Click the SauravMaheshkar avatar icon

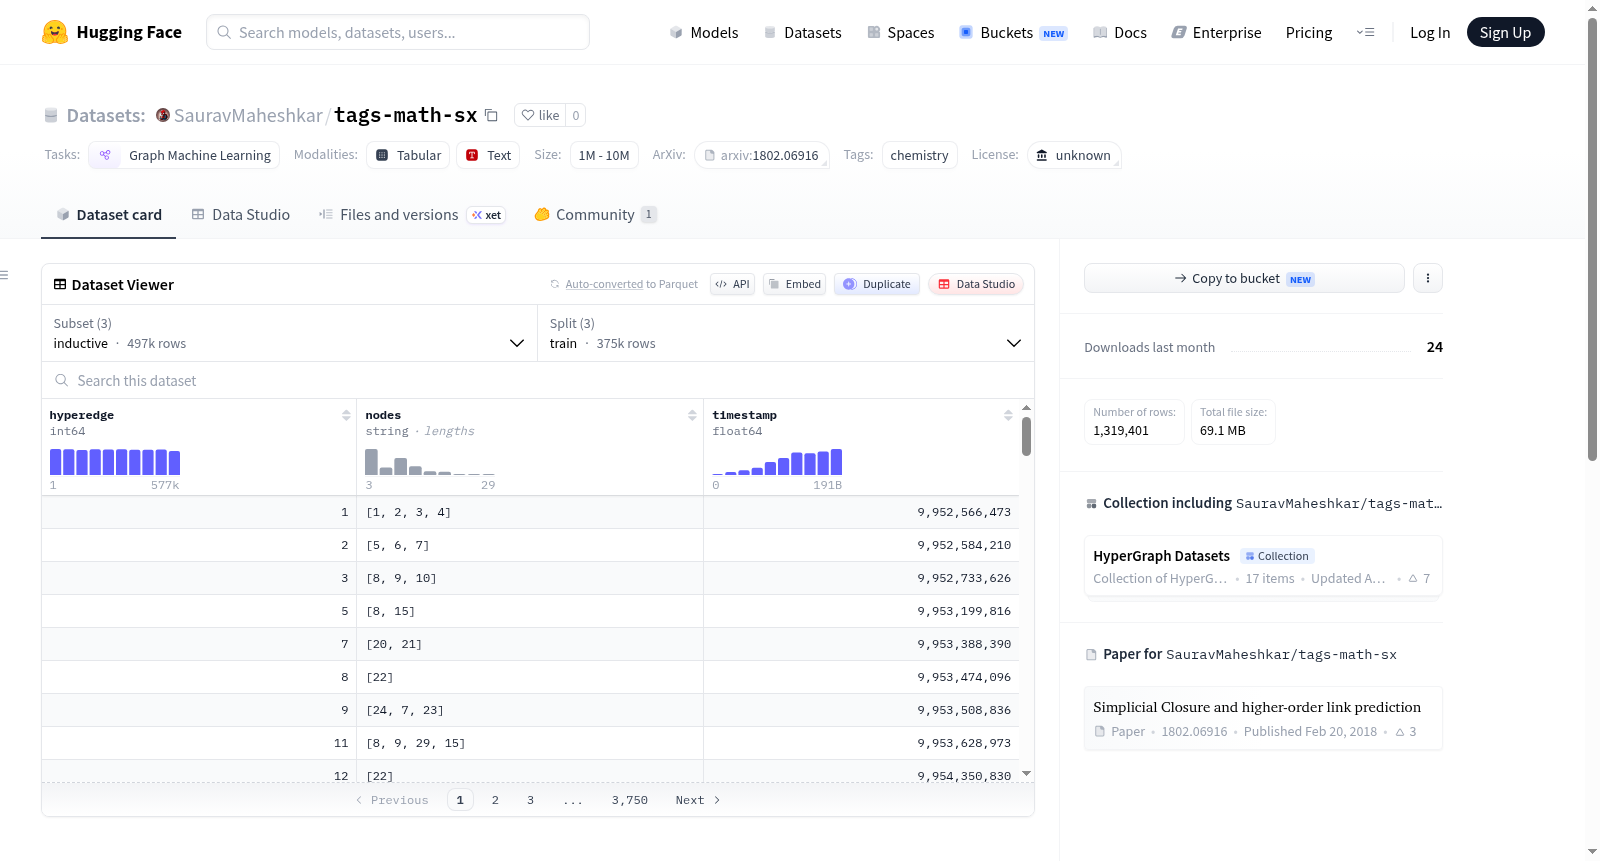(163, 115)
